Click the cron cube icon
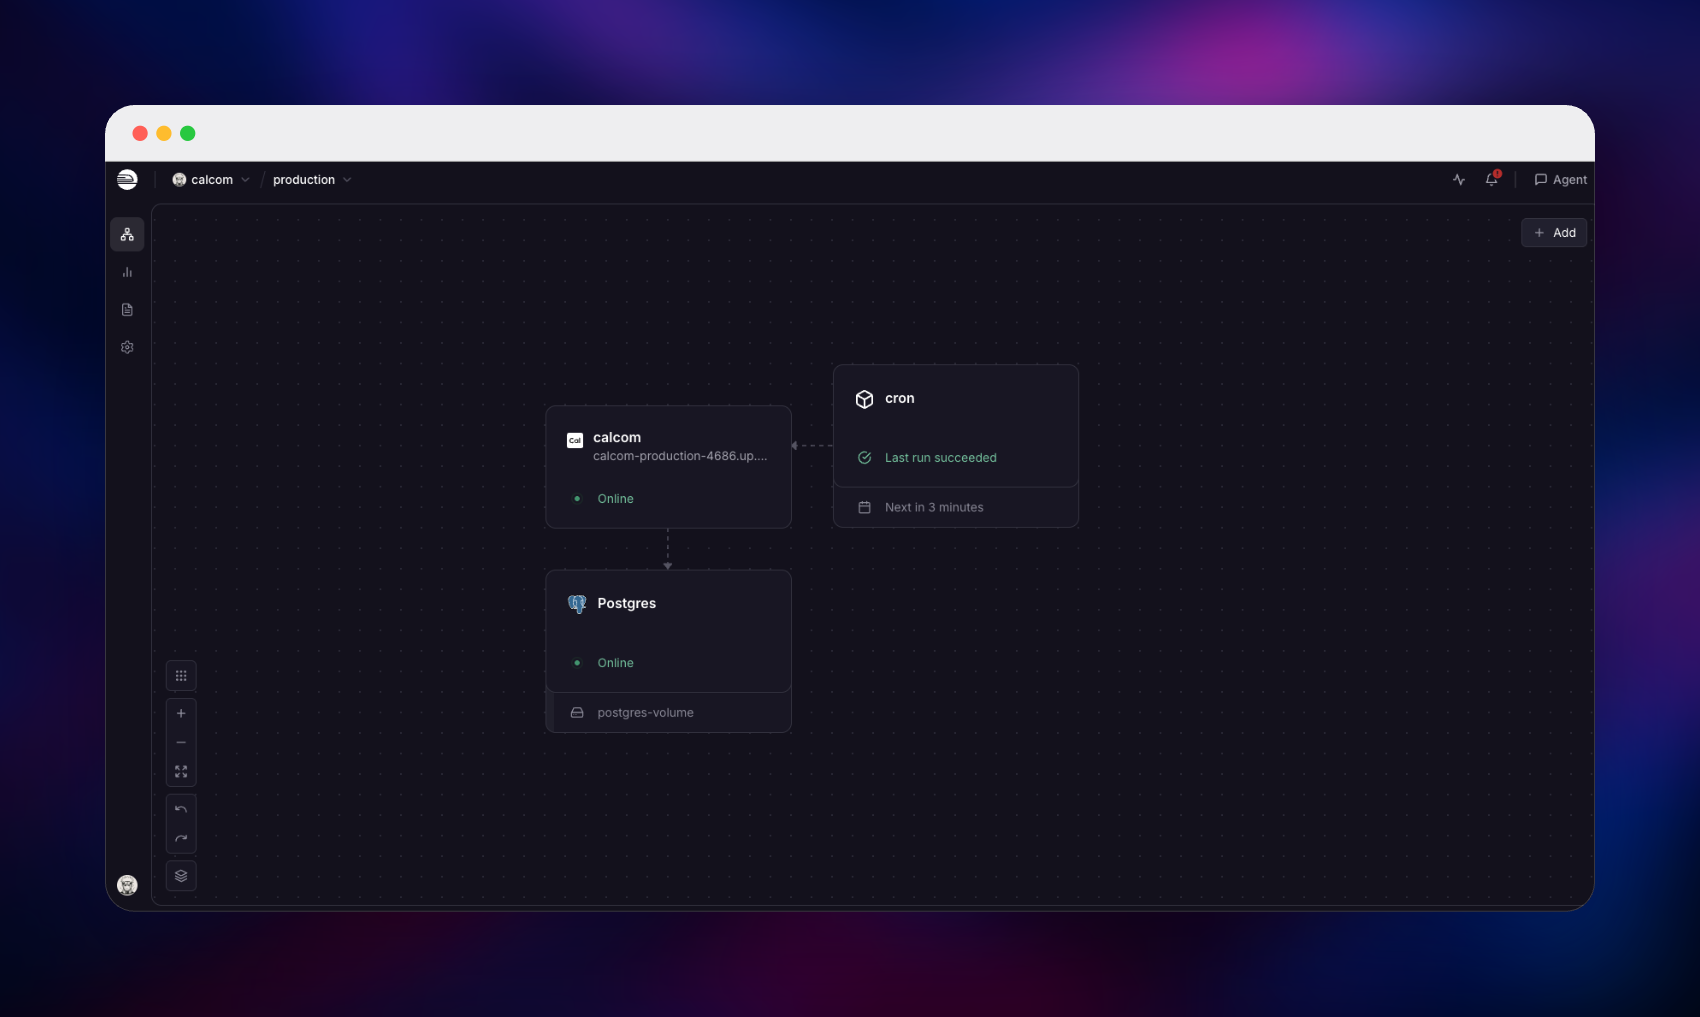This screenshot has height=1017, width=1700. pyautogui.click(x=865, y=399)
